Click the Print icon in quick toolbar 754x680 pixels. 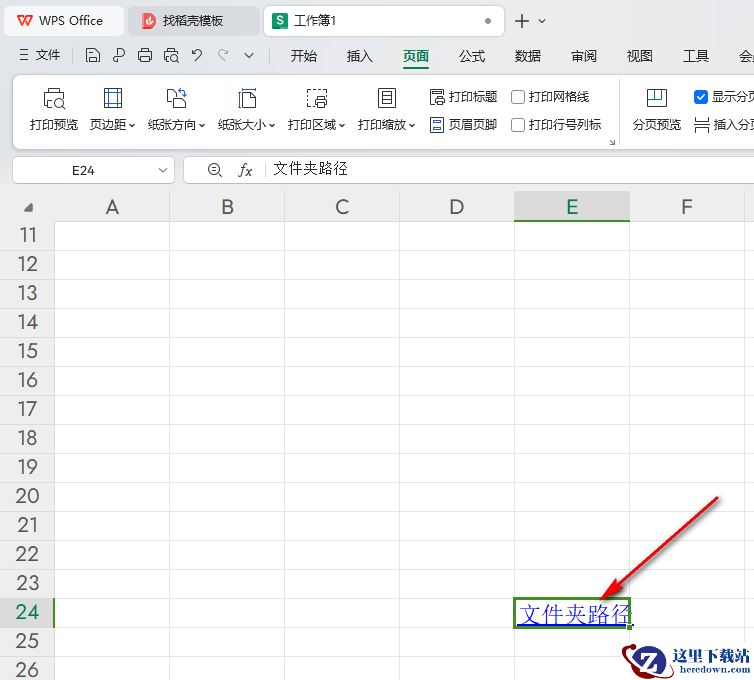point(145,56)
